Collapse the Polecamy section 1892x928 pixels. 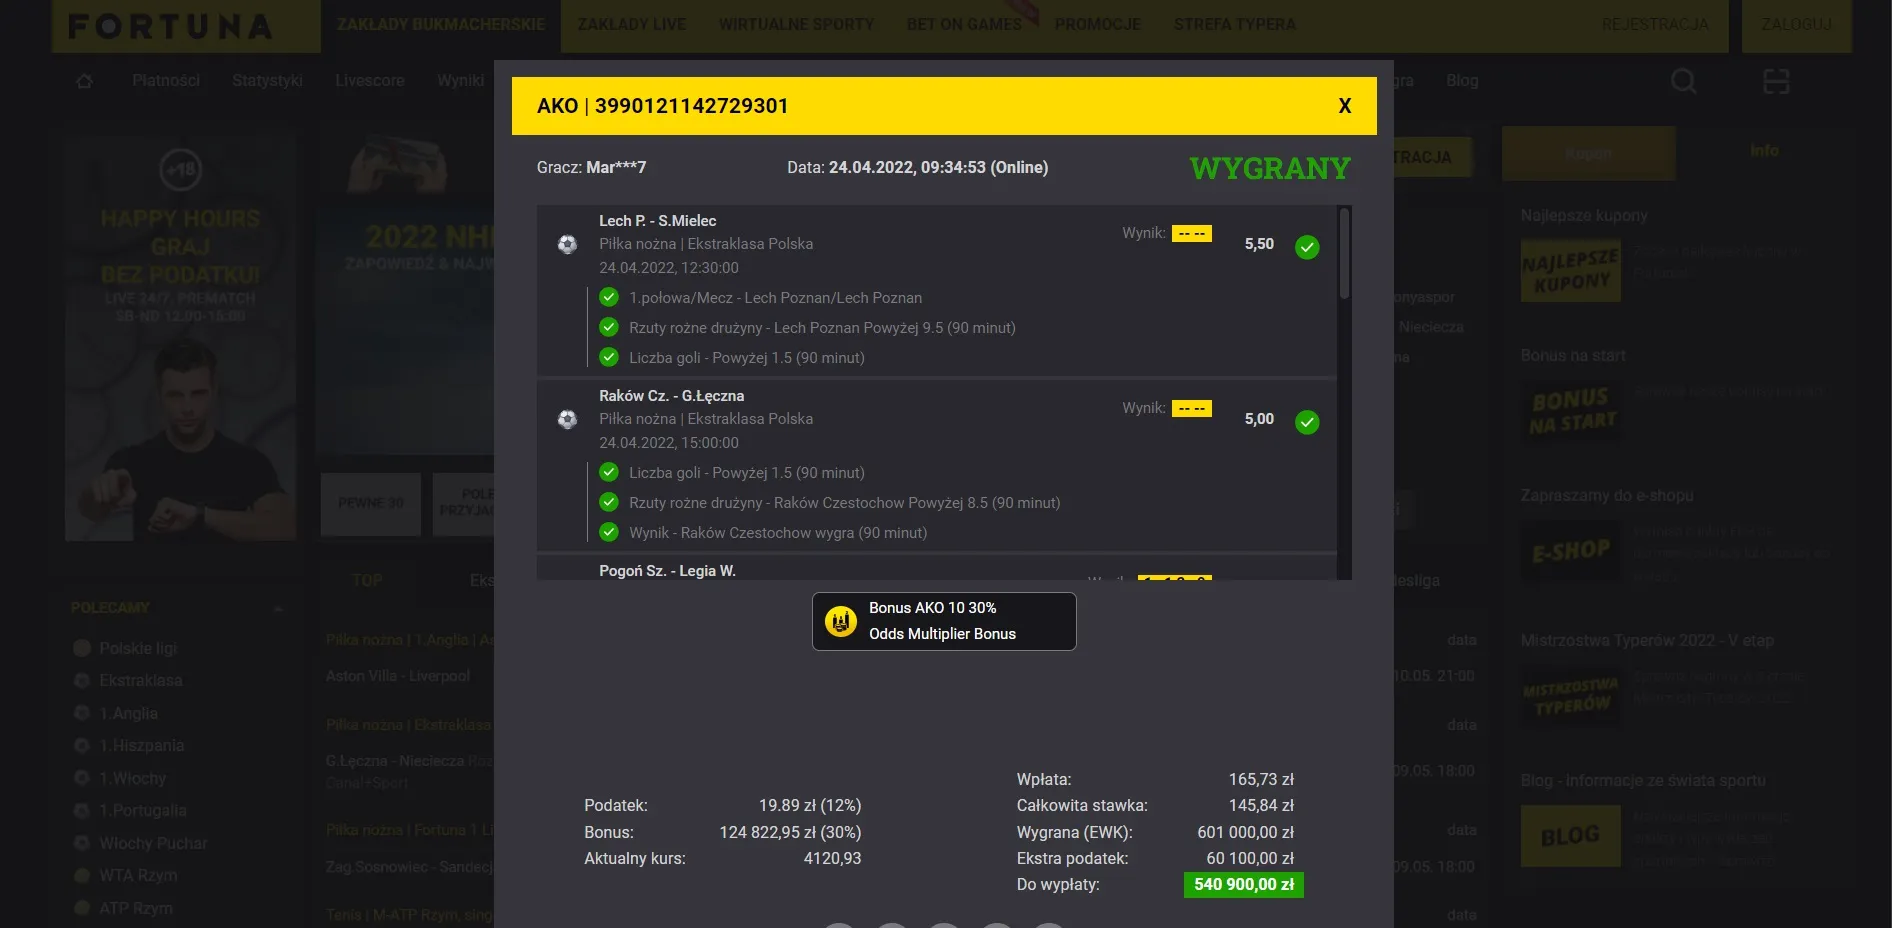[x=278, y=608]
